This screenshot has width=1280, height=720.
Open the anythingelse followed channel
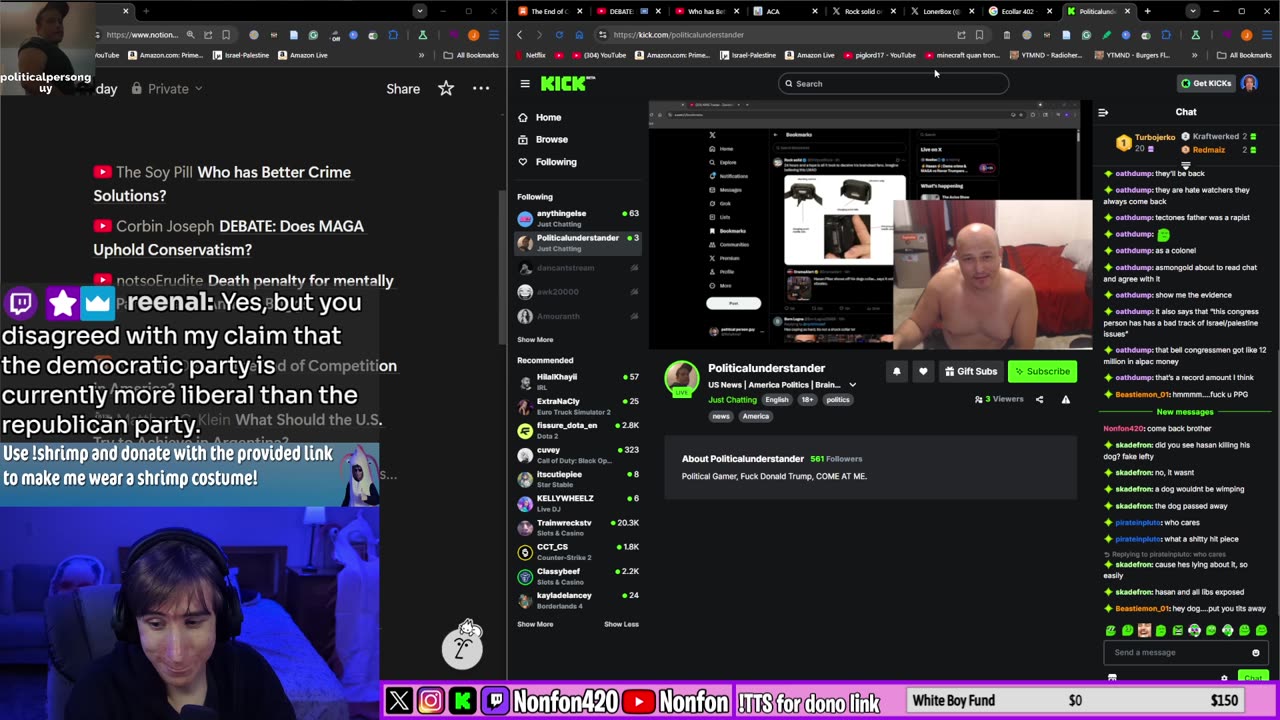pyautogui.click(x=577, y=217)
